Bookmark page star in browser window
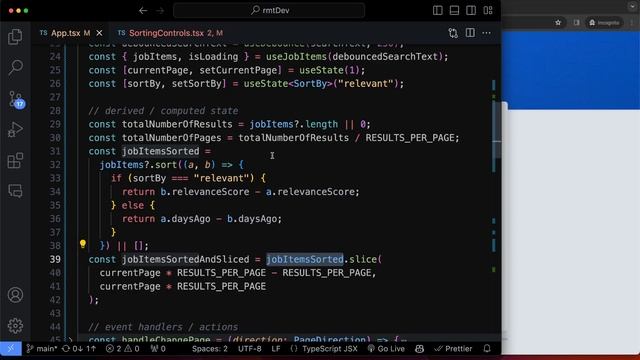 (558, 22)
